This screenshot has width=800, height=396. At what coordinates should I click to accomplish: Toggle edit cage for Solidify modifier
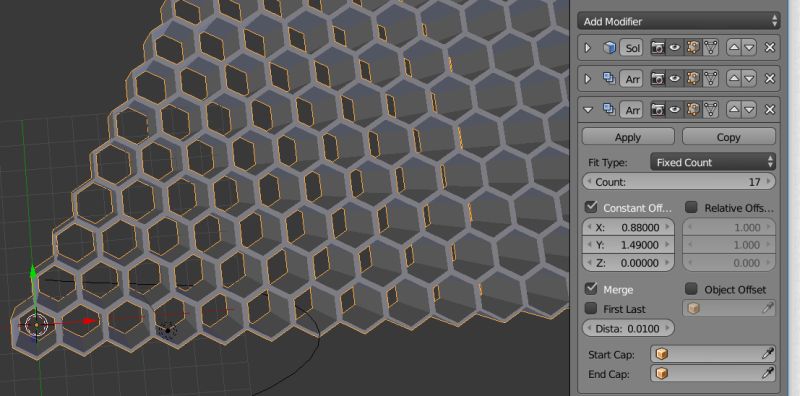point(710,48)
